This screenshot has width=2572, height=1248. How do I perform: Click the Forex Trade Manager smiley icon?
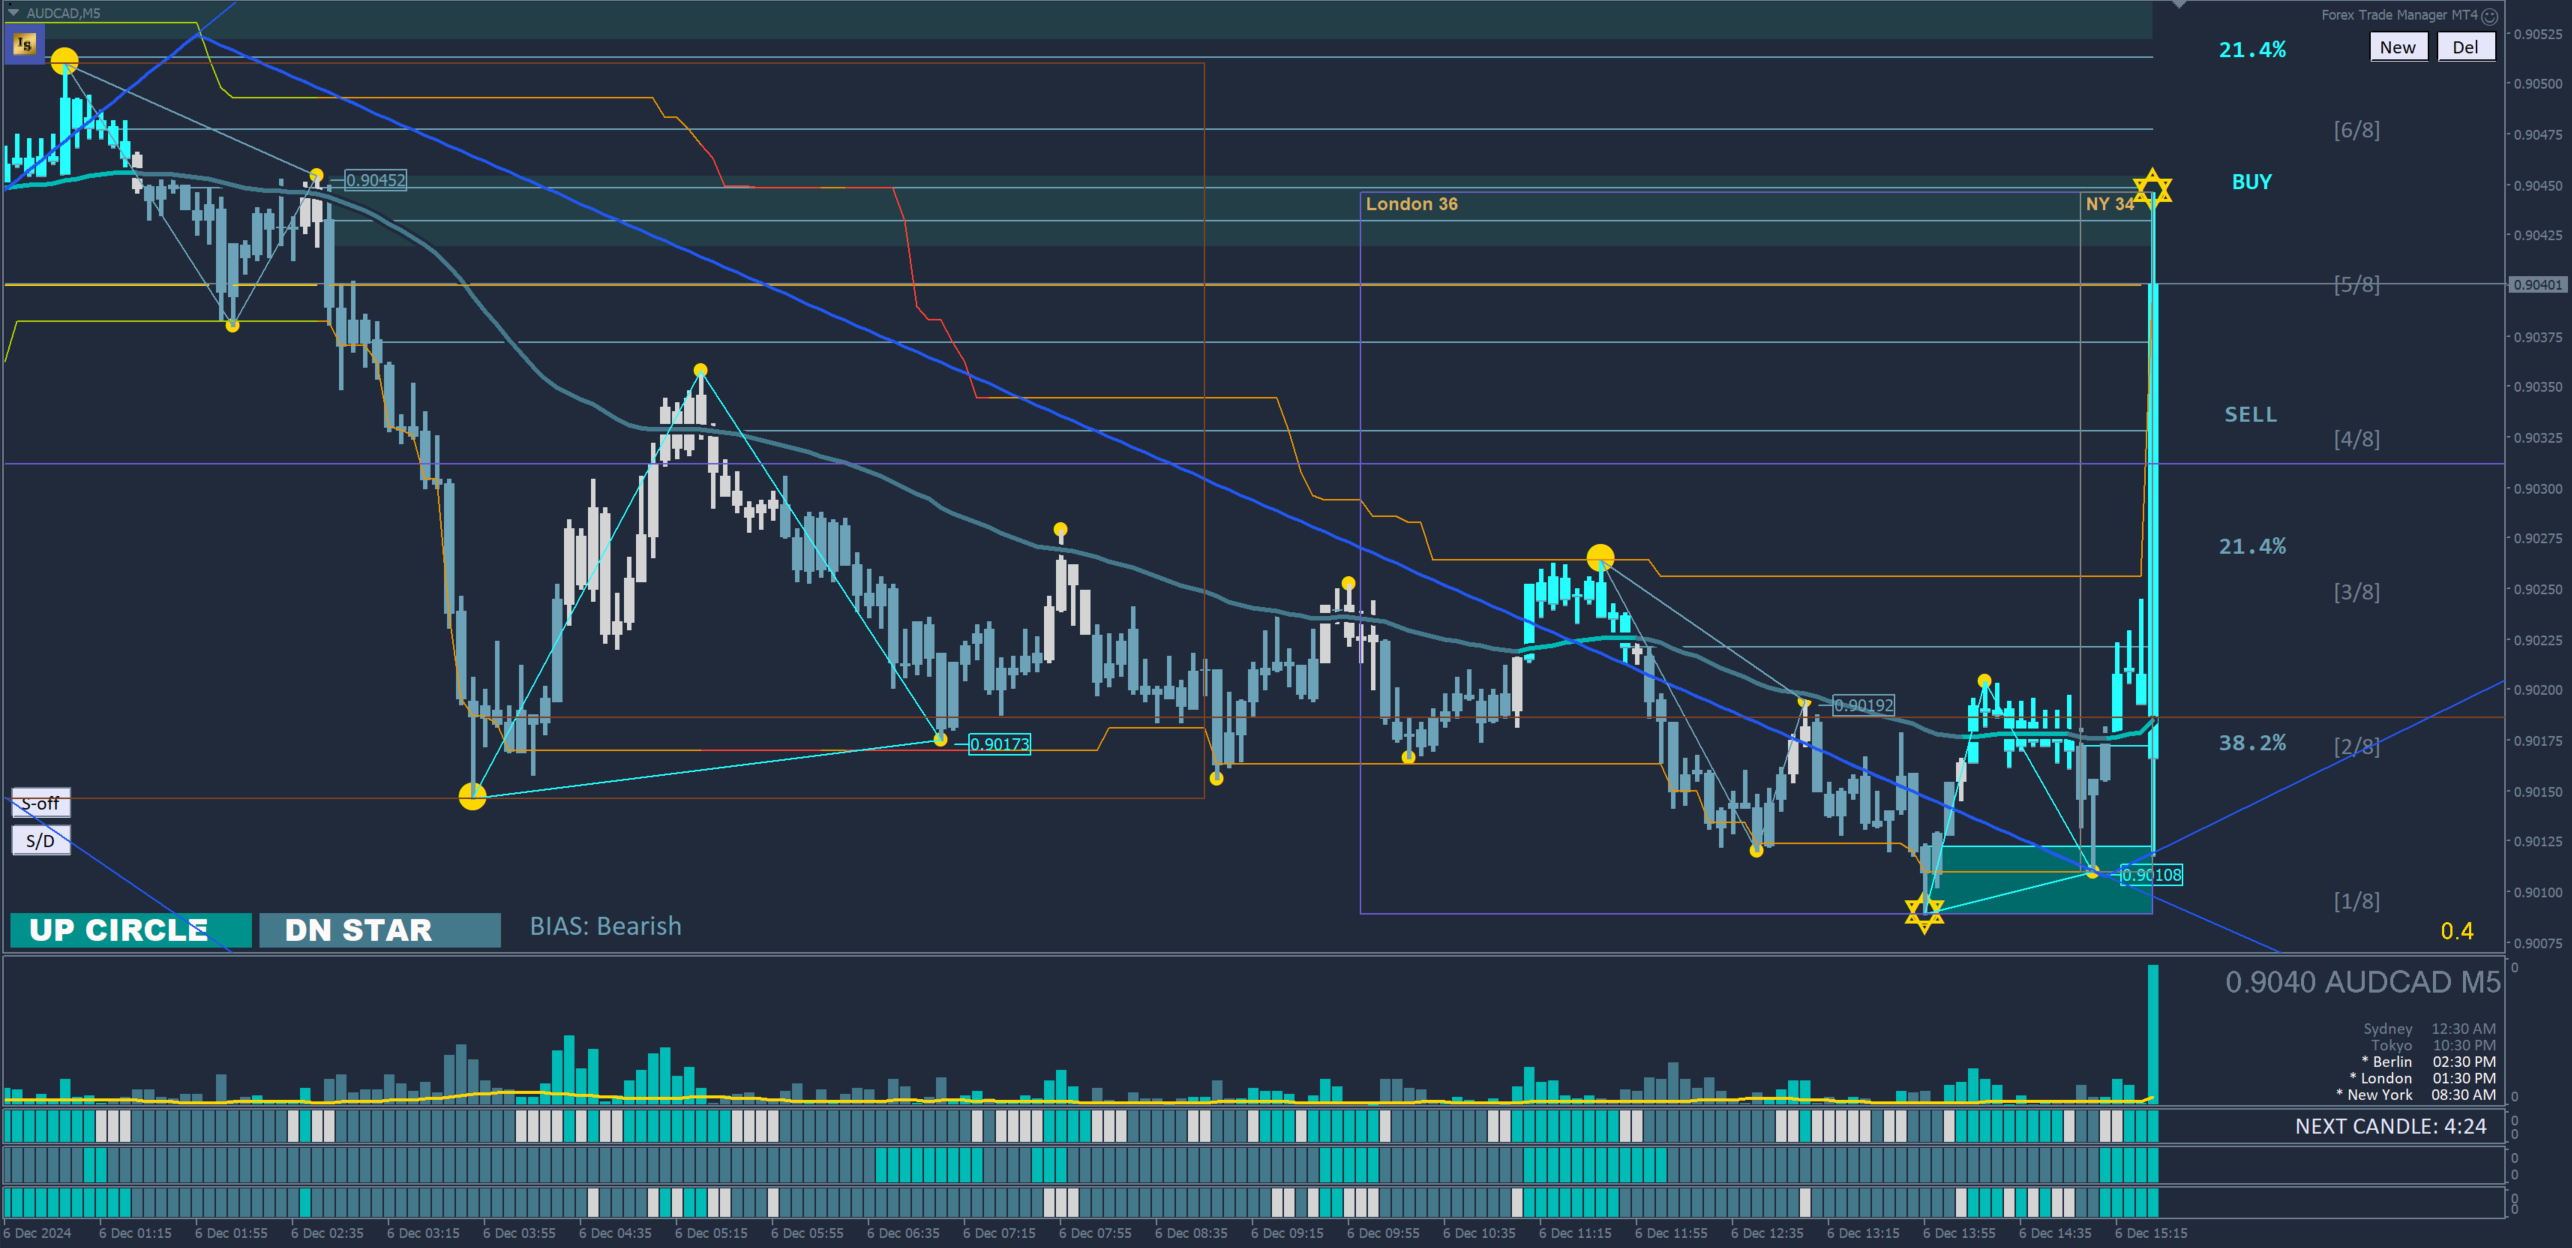coord(2489,16)
